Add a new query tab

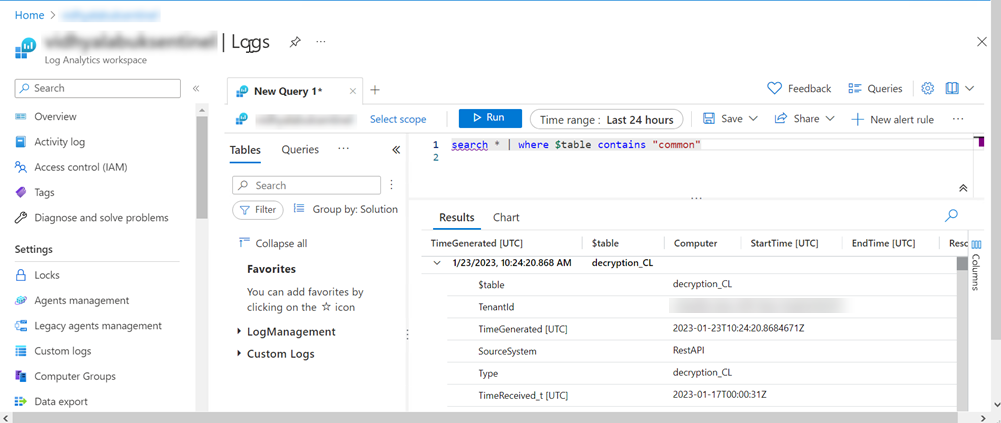point(375,90)
